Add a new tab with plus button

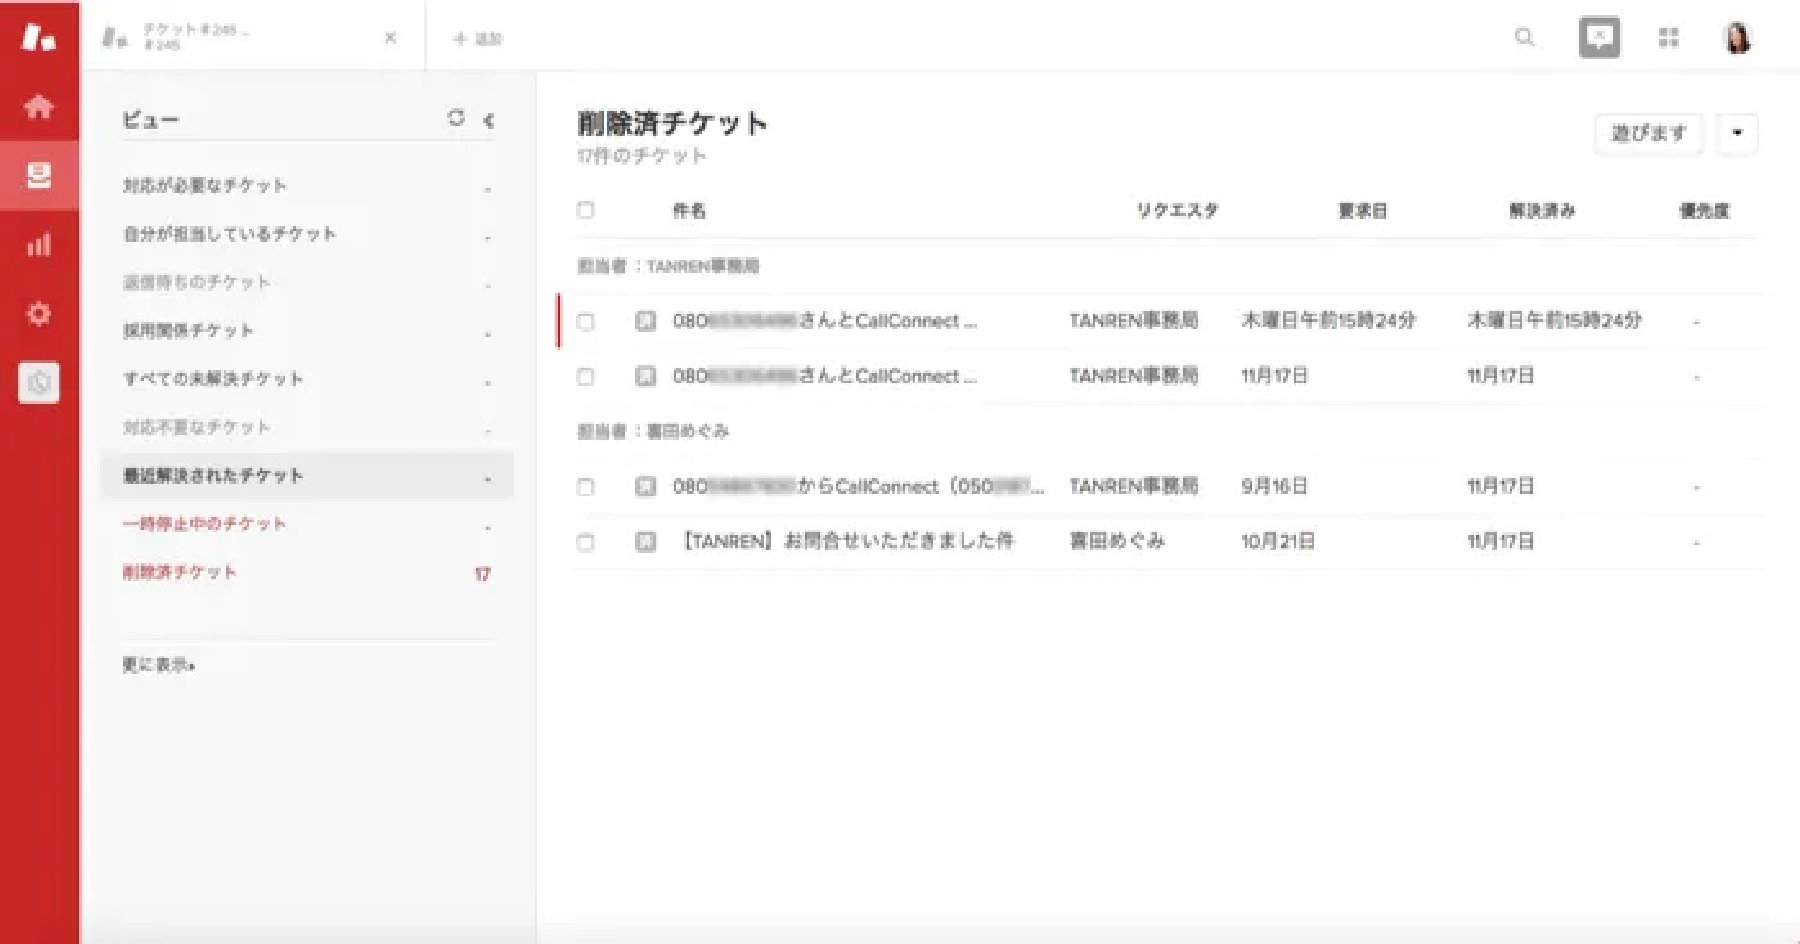pyautogui.click(x=477, y=39)
